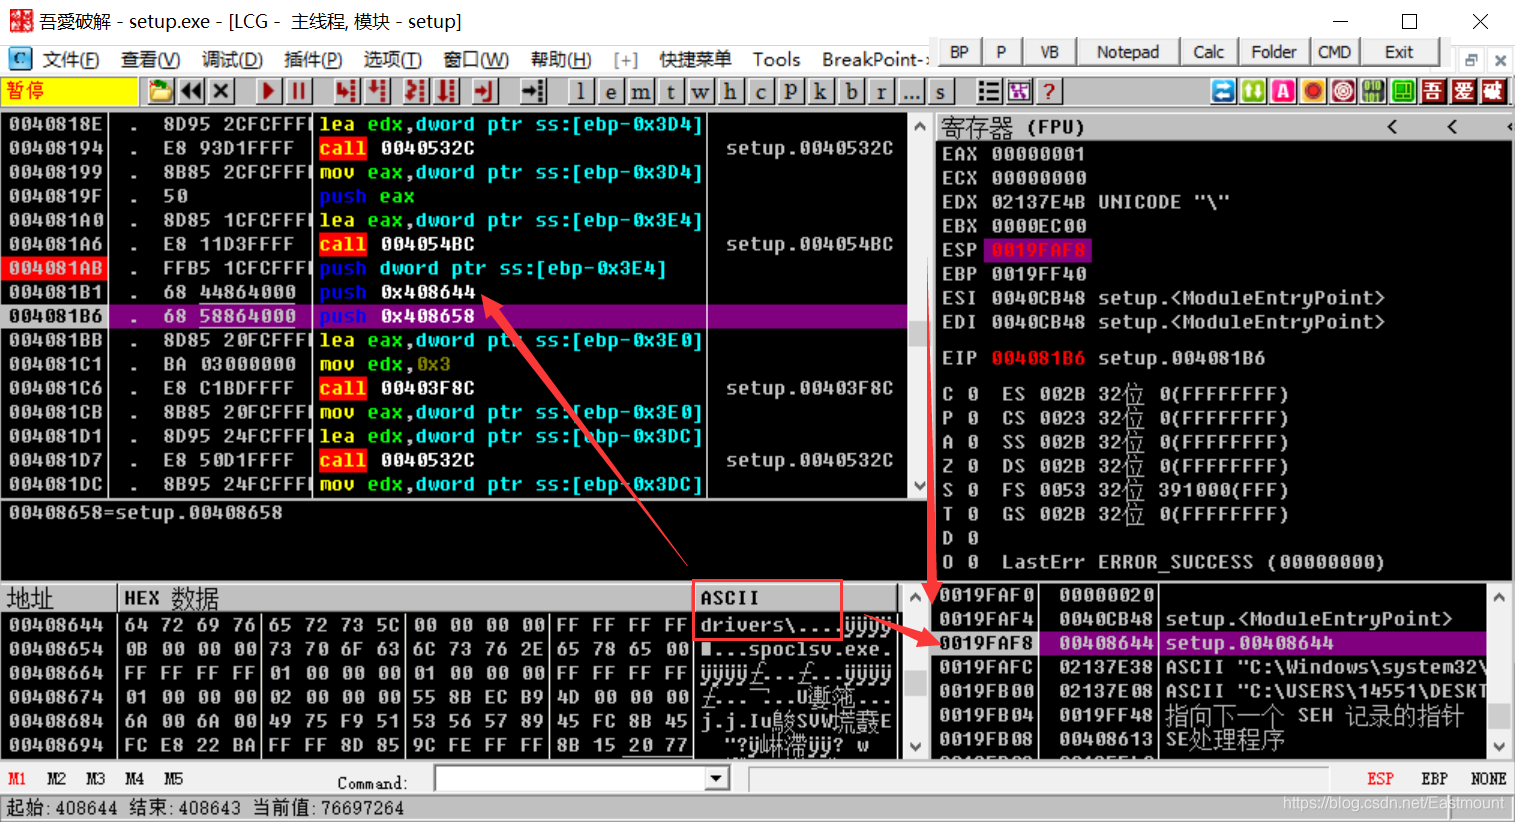The image size is (1515, 822).
Task: Open the 快捷菜单 menu
Action: 695,60
